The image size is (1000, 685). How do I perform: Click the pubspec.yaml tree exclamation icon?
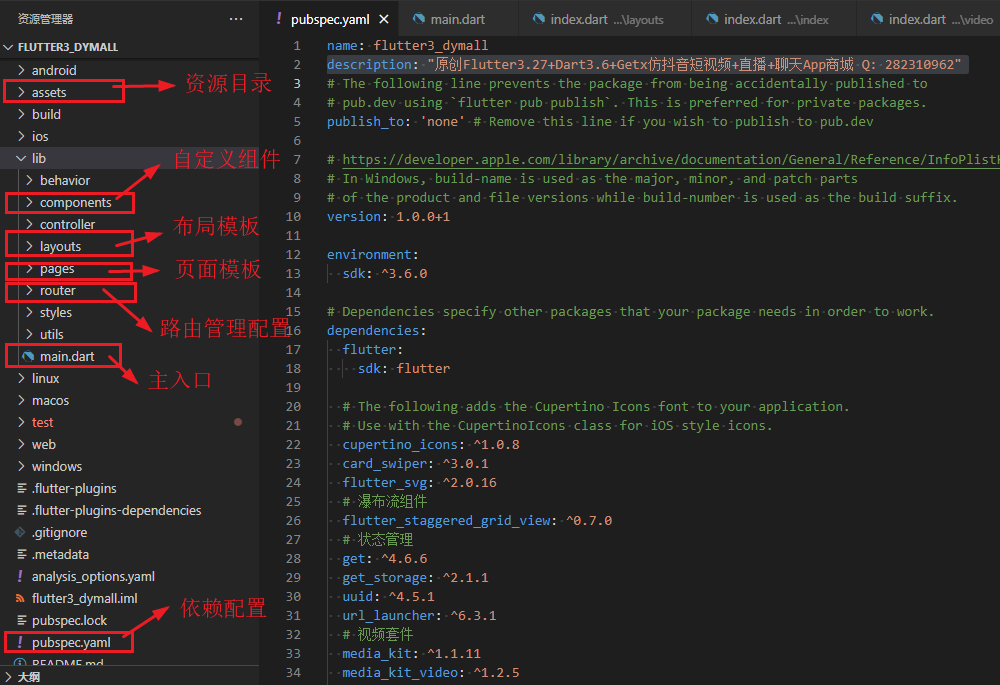coord(20,642)
